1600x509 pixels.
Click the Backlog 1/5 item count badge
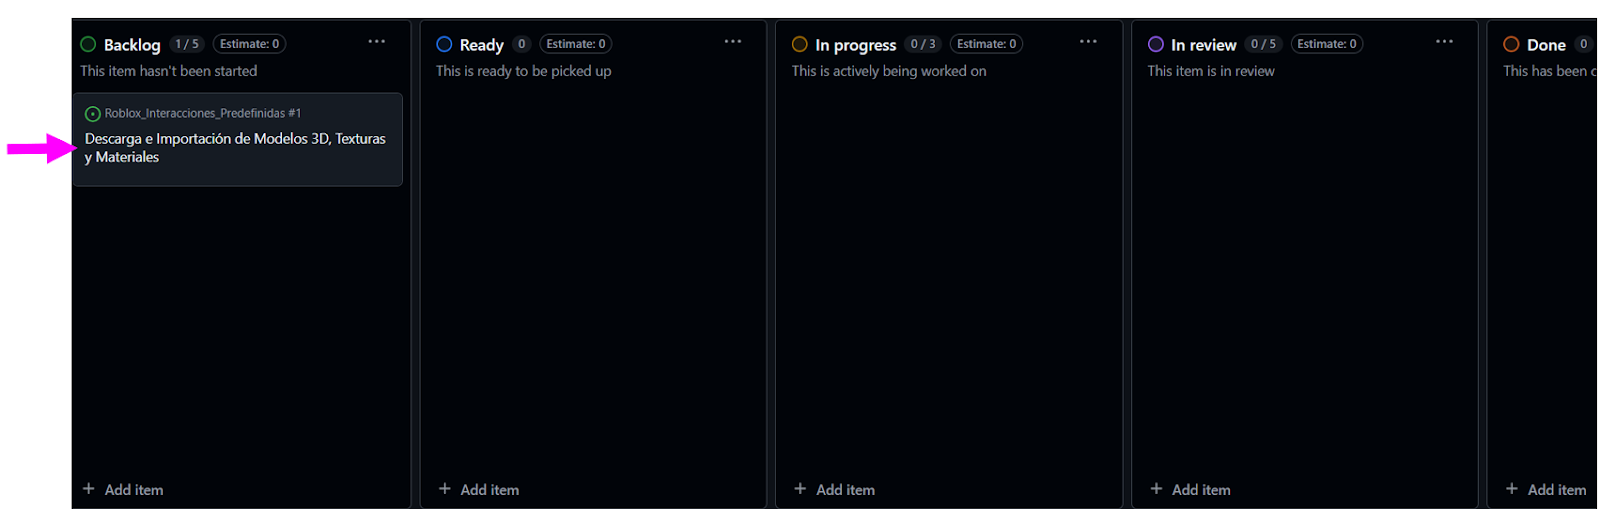[187, 44]
